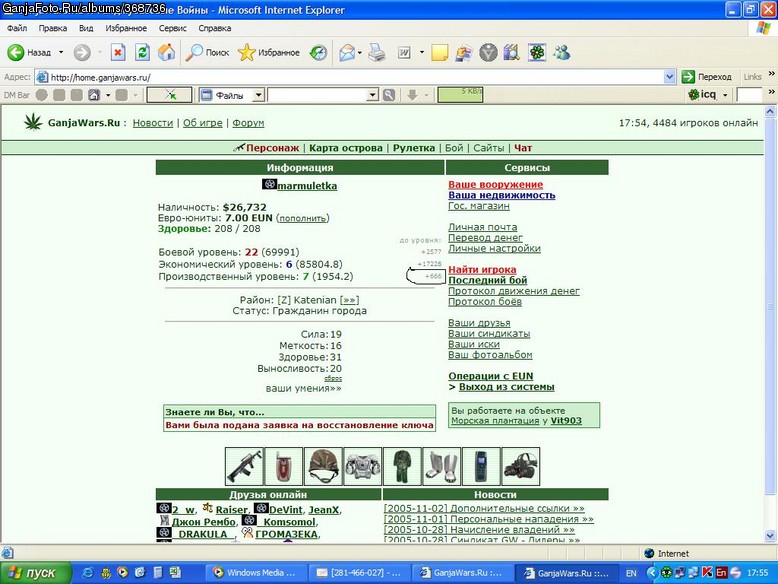Open Ваше вооружение link
778x584 pixels.
(495, 185)
